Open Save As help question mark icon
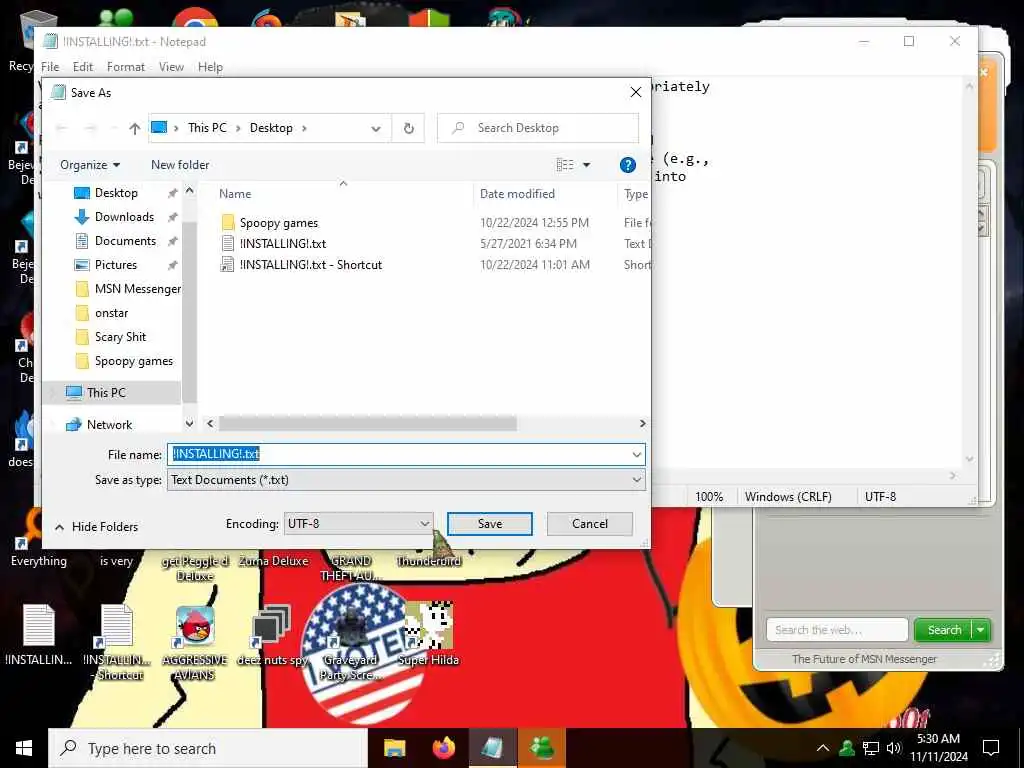The image size is (1024, 768). (x=628, y=165)
